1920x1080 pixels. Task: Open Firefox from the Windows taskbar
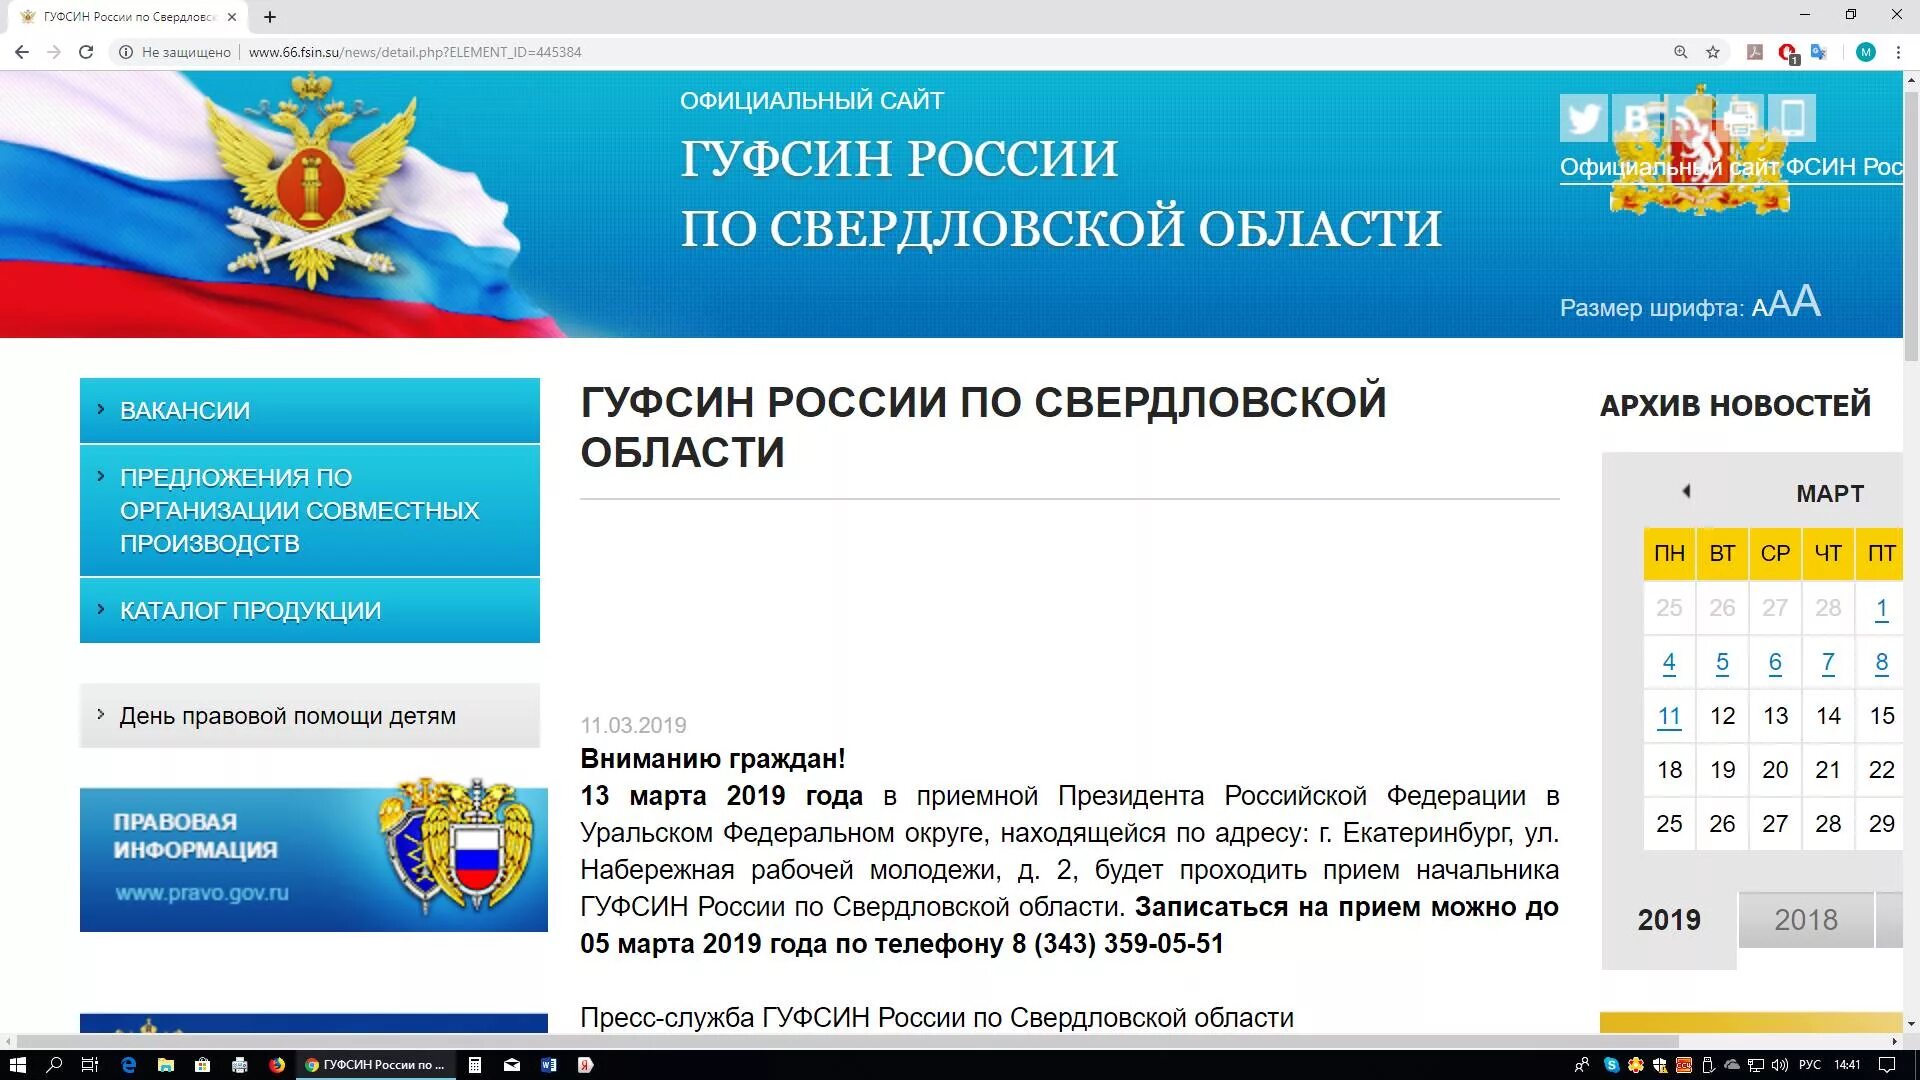click(277, 1065)
